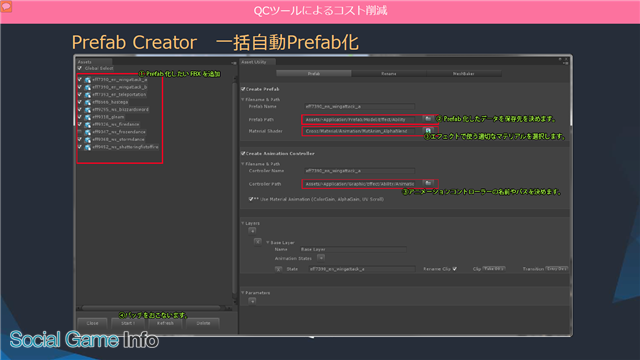
Task: Click the Start button
Action: (128, 323)
